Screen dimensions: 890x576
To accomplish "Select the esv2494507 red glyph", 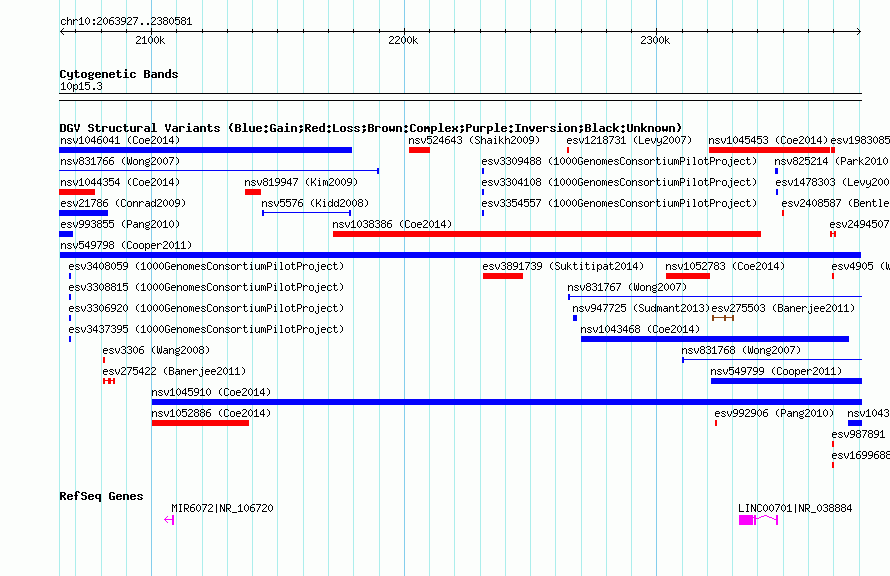I will (833, 234).
